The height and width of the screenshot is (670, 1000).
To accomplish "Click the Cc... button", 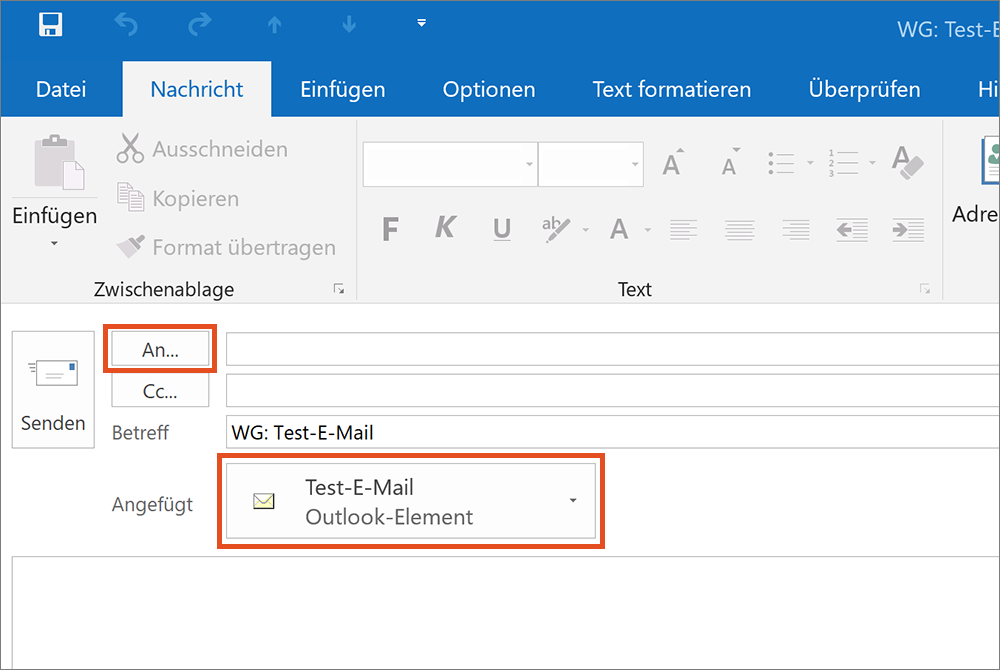I will coord(160,391).
